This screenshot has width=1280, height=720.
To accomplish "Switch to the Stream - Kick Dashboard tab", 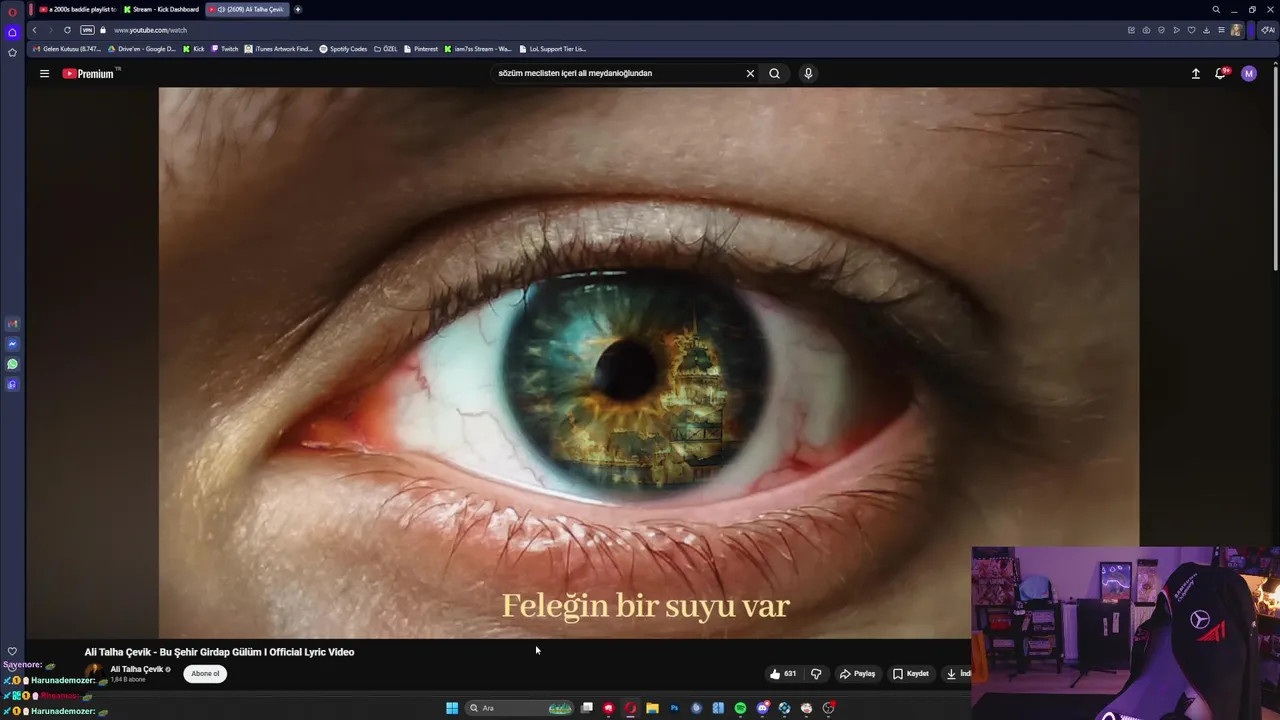I will tap(161, 9).
